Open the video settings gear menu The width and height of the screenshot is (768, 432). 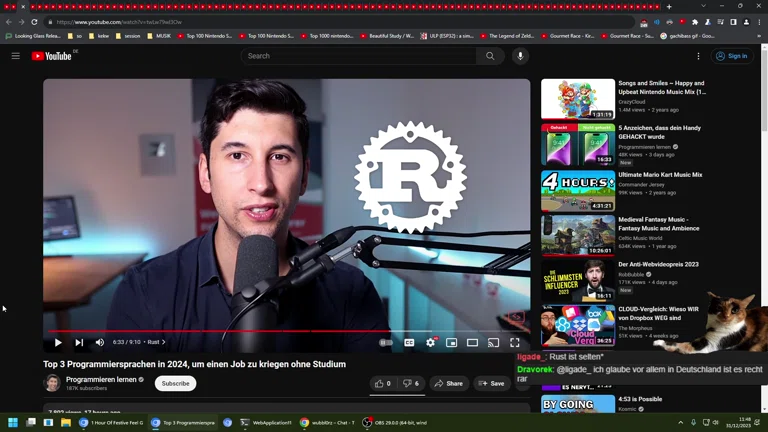431,342
